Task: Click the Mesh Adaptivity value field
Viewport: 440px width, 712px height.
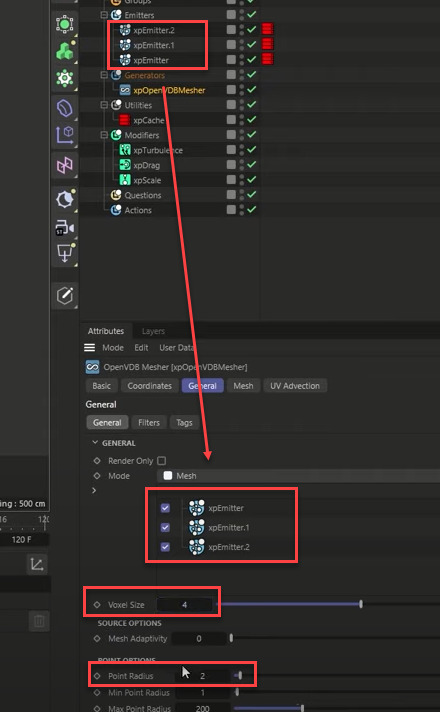Action: (199, 638)
